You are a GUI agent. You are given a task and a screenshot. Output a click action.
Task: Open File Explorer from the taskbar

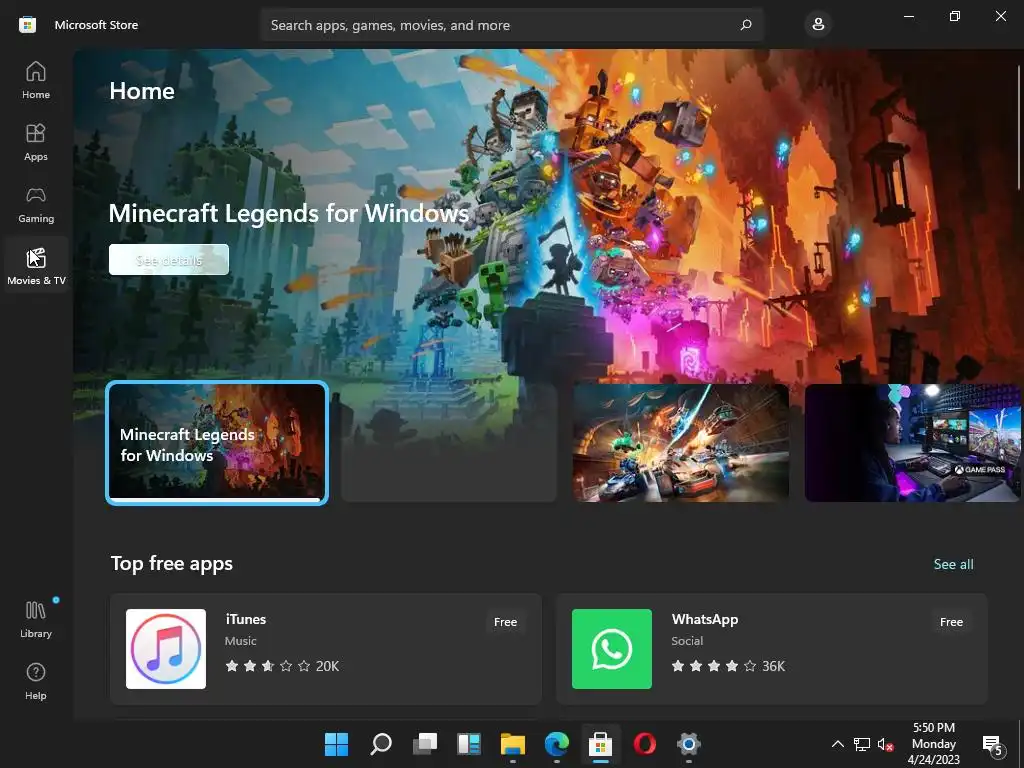[513, 744]
